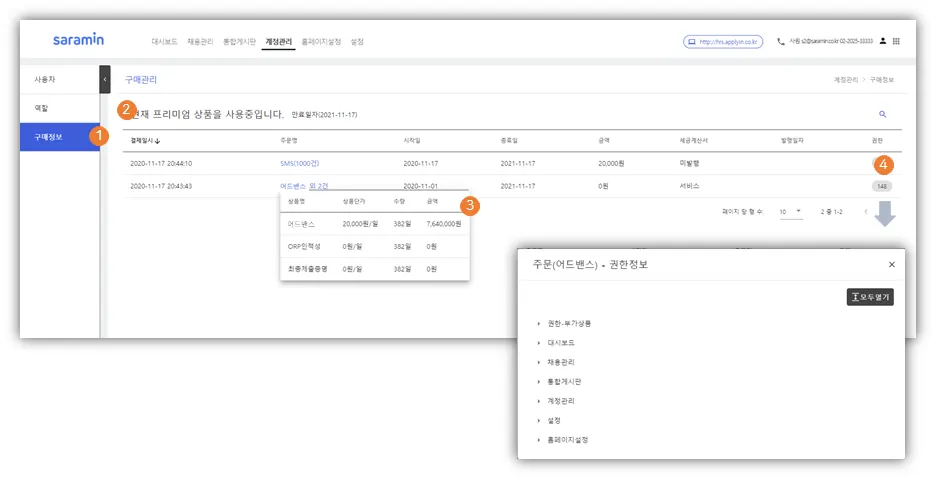
Task: Open the rows-per-page dropdown showing 10
Action: click(x=790, y=211)
